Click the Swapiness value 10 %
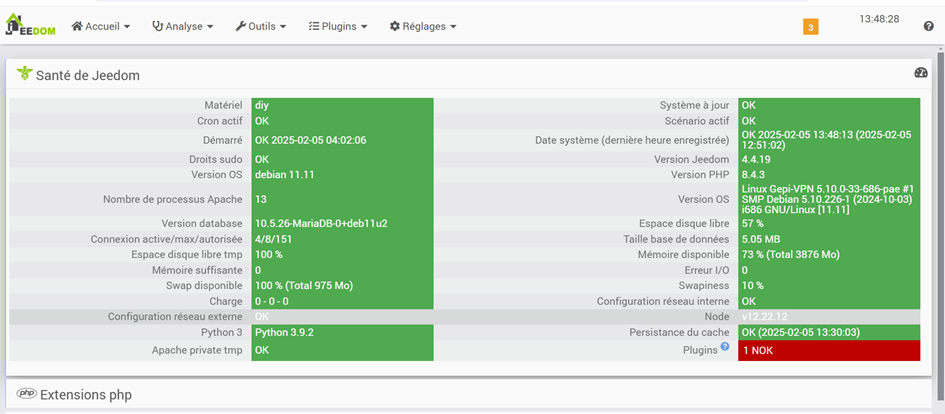Viewport: 945px width, 414px height. pyautogui.click(x=752, y=286)
